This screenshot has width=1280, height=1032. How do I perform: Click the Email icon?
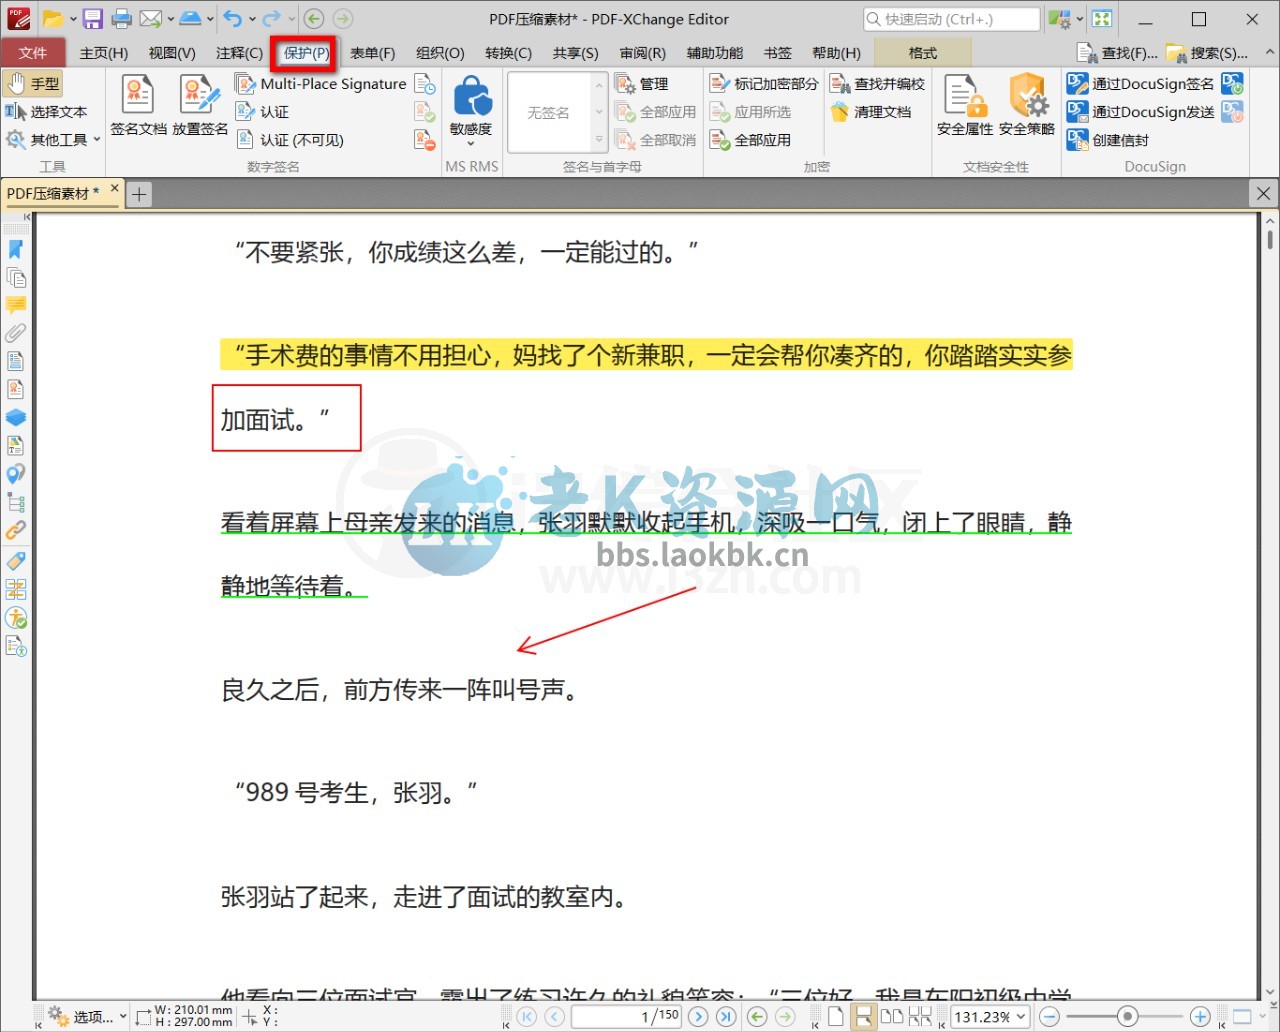151,18
